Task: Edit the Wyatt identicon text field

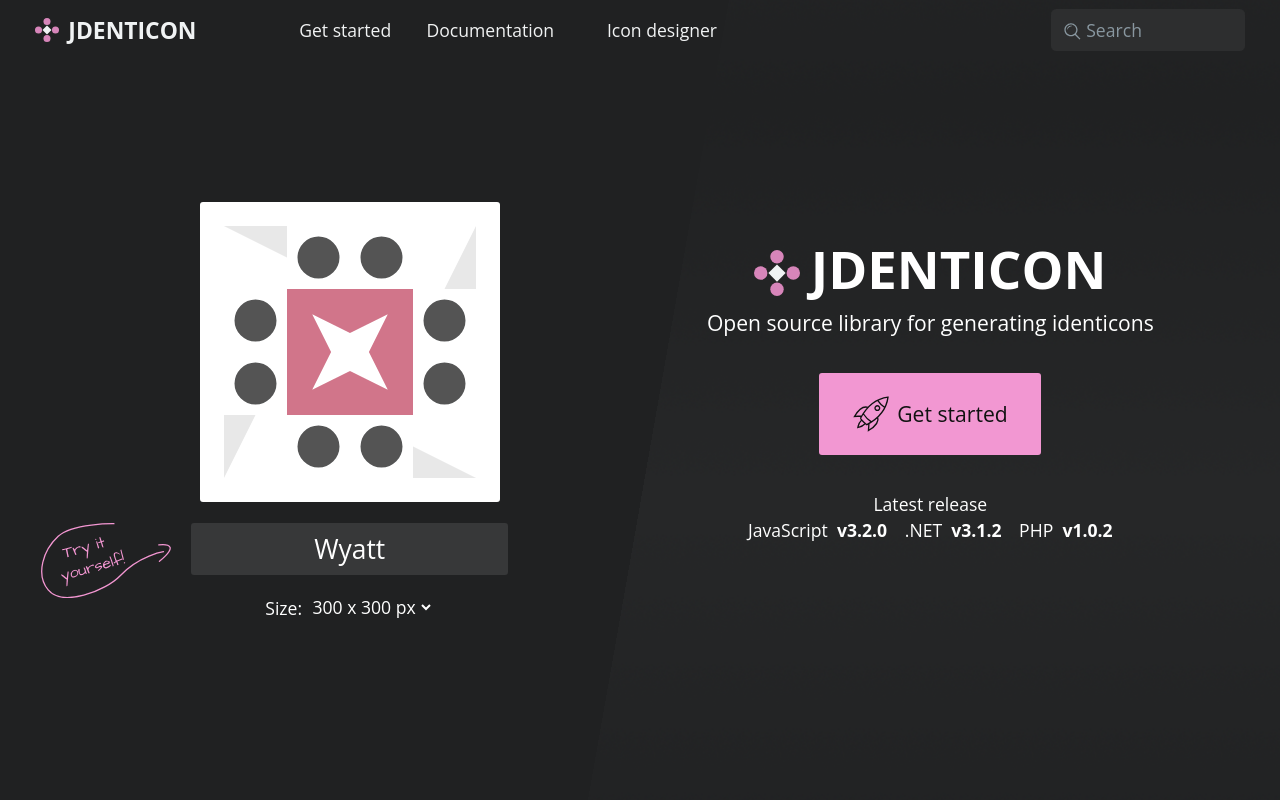Action: (349, 549)
